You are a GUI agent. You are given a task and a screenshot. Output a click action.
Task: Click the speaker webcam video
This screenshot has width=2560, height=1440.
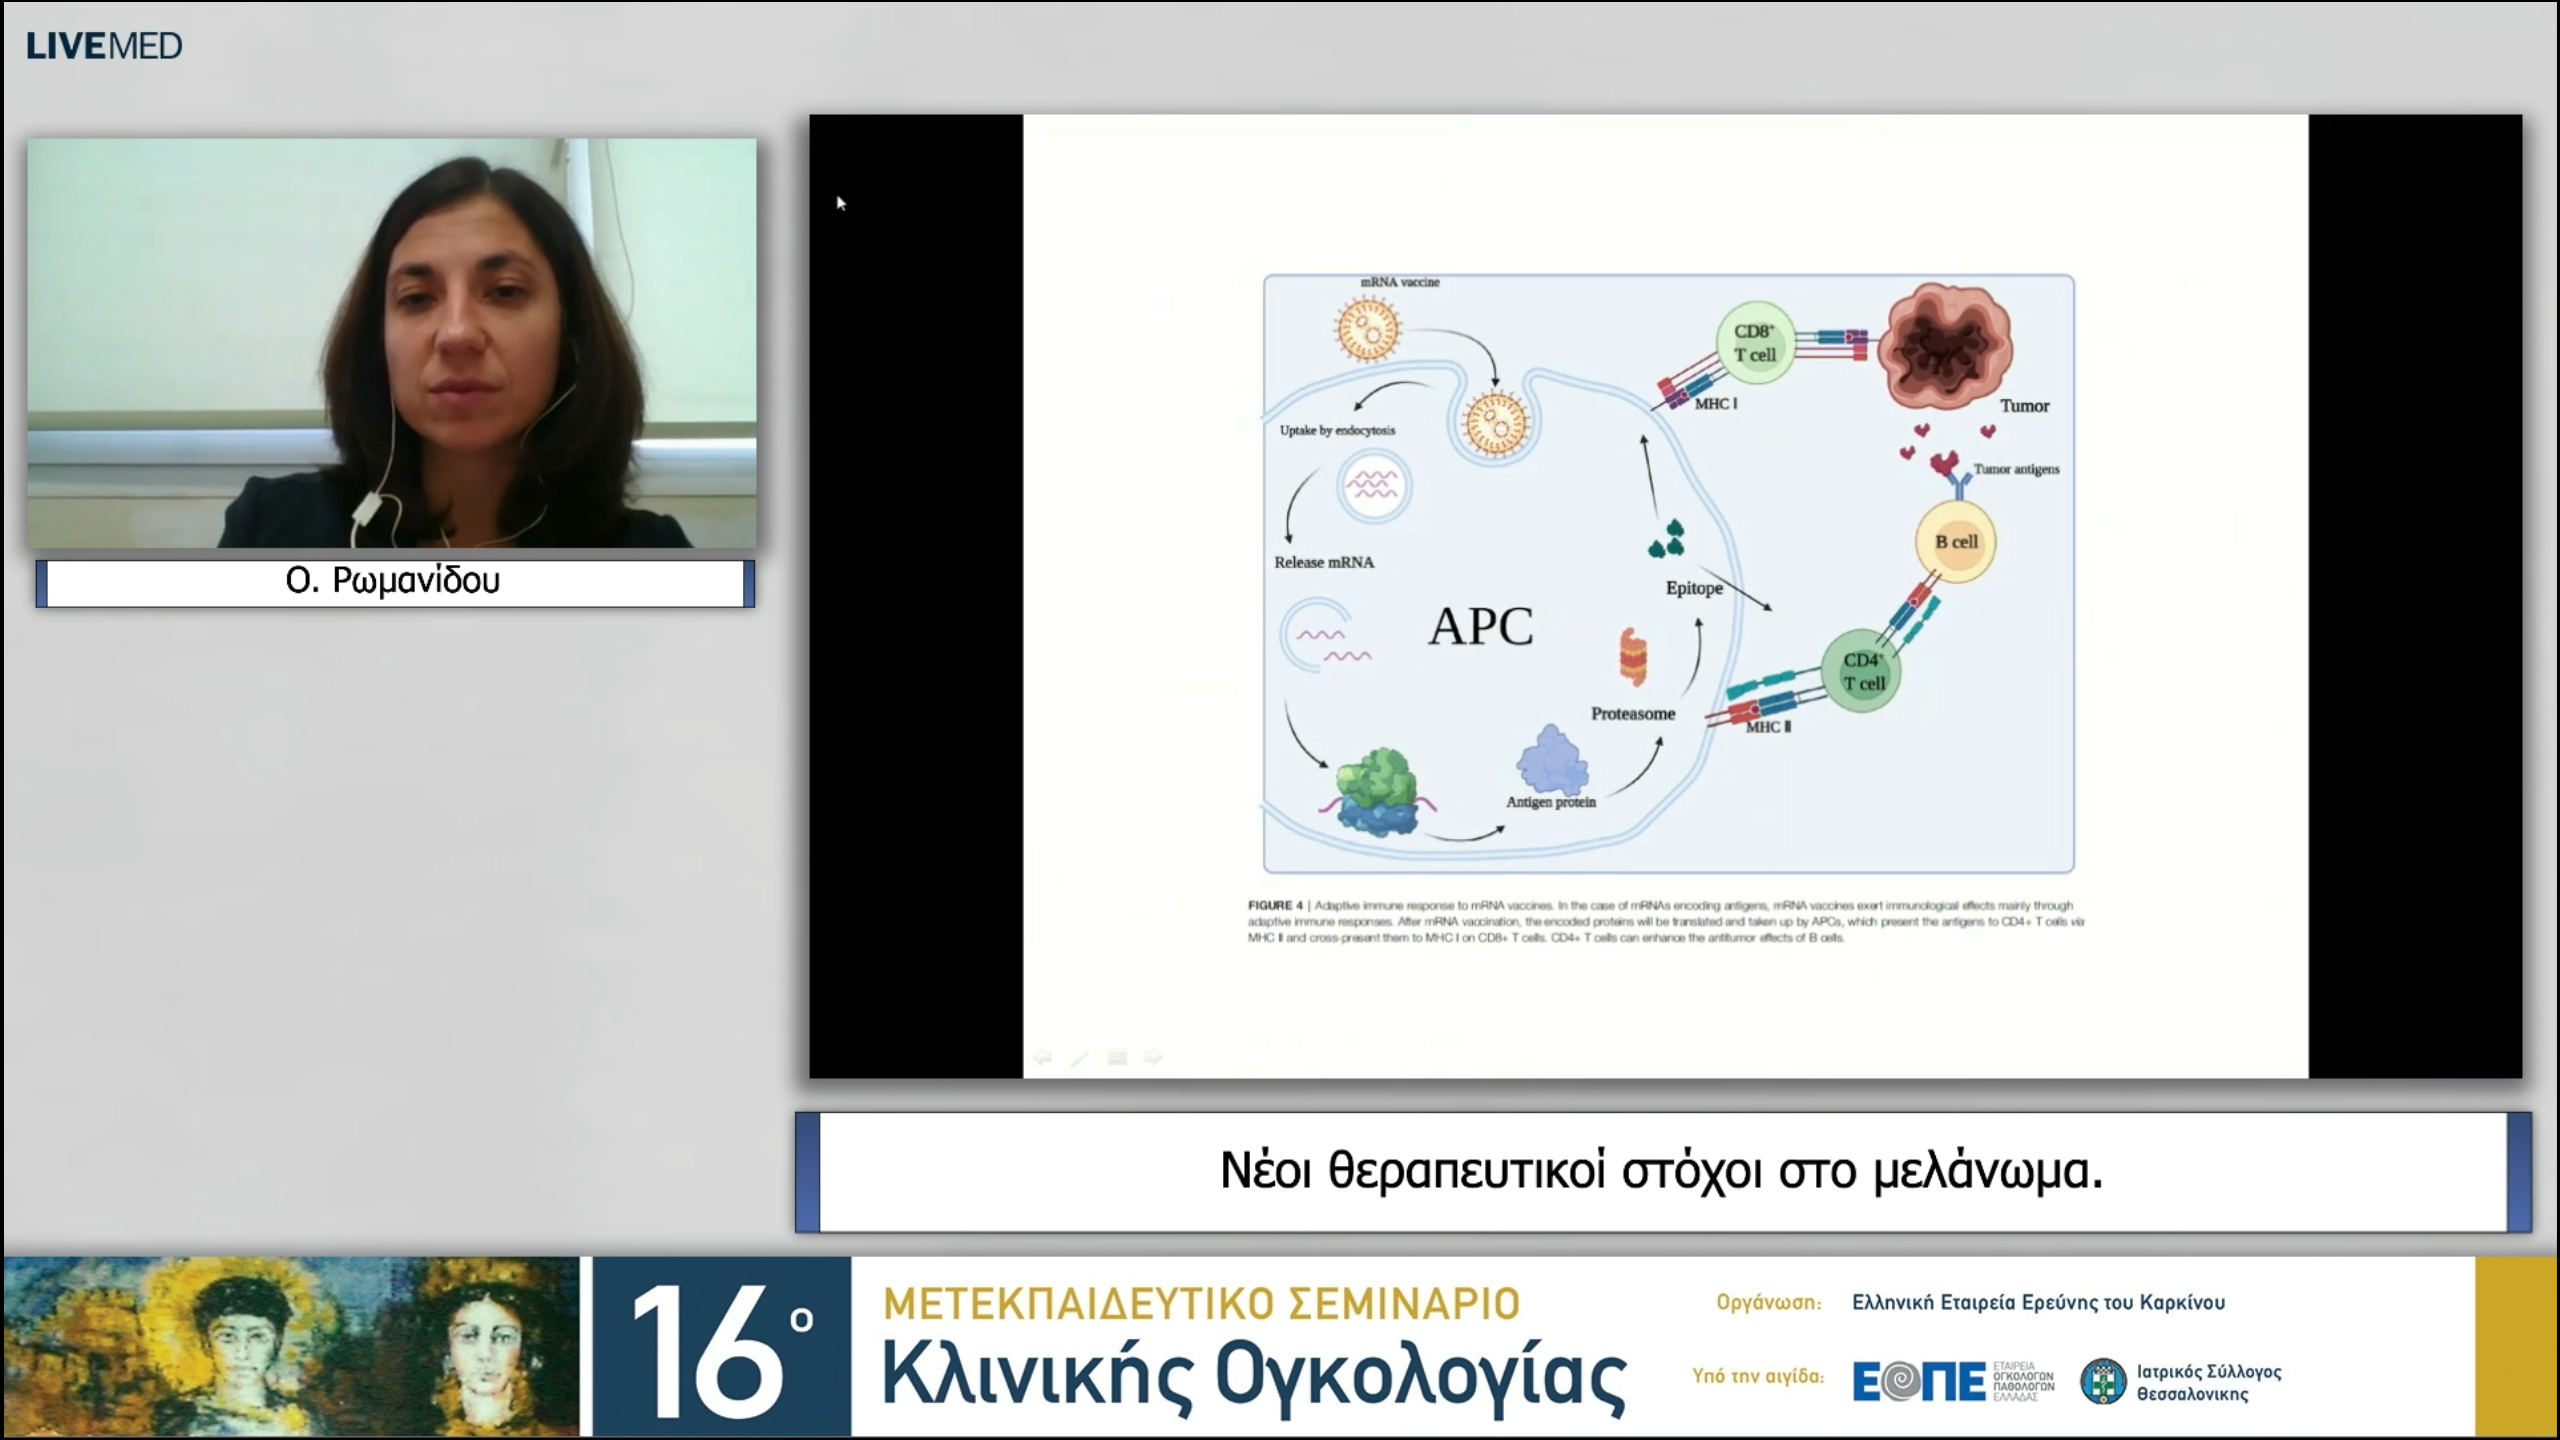click(392, 343)
